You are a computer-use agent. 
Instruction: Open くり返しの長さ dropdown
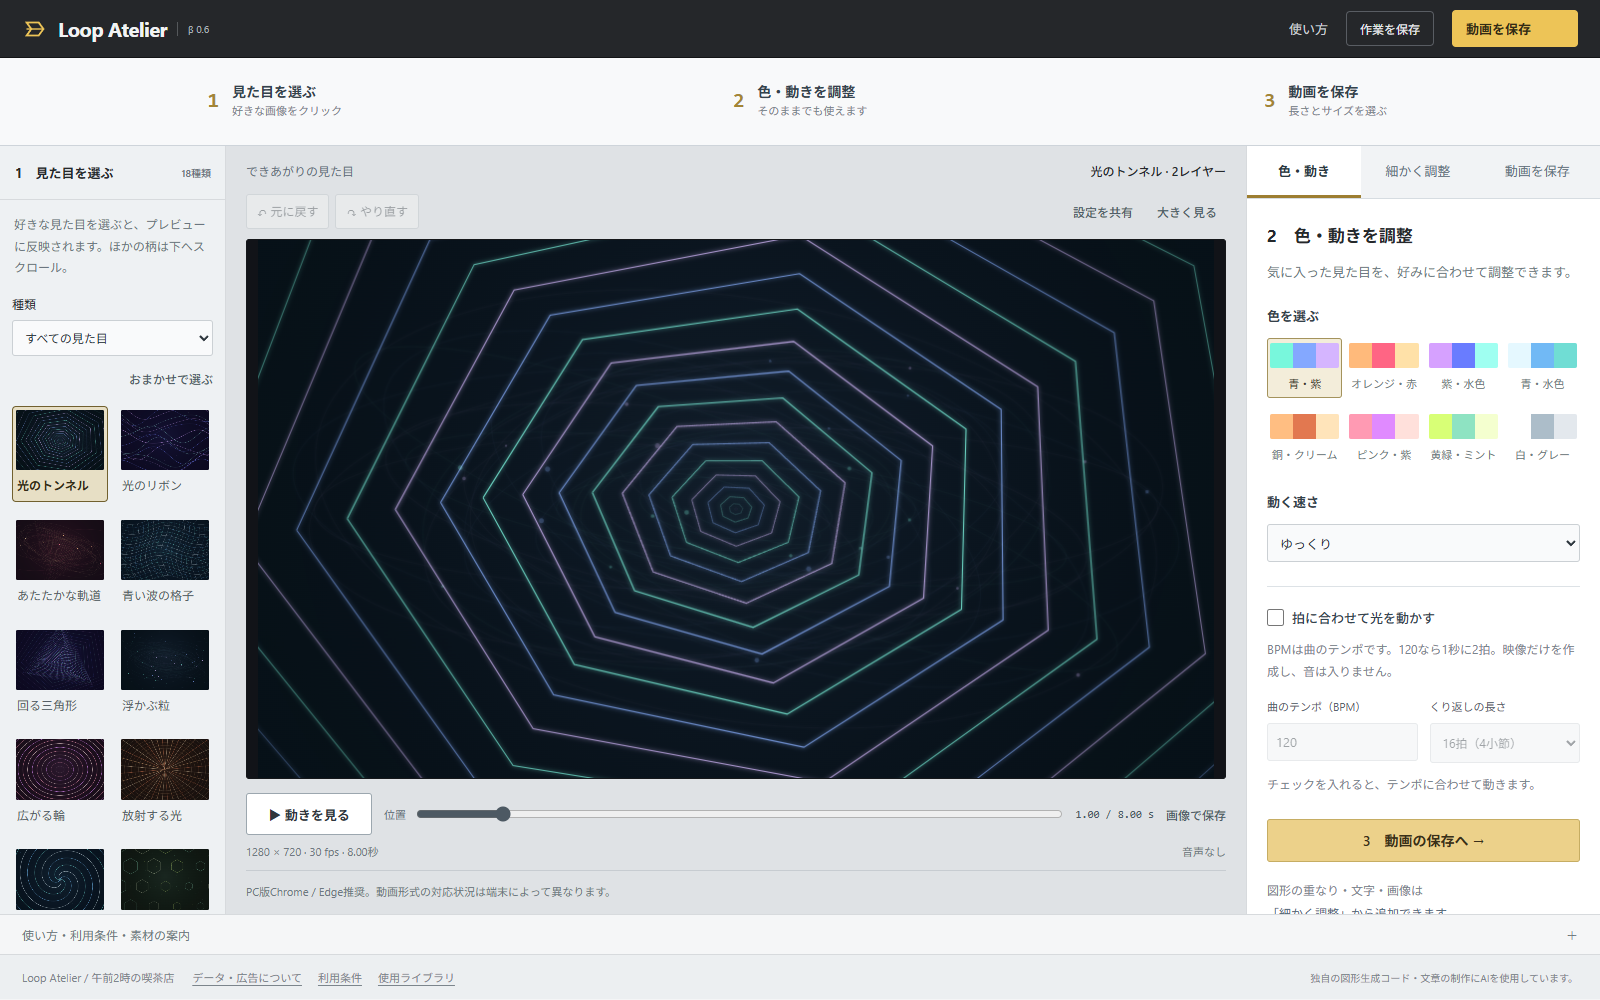coord(1504,743)
